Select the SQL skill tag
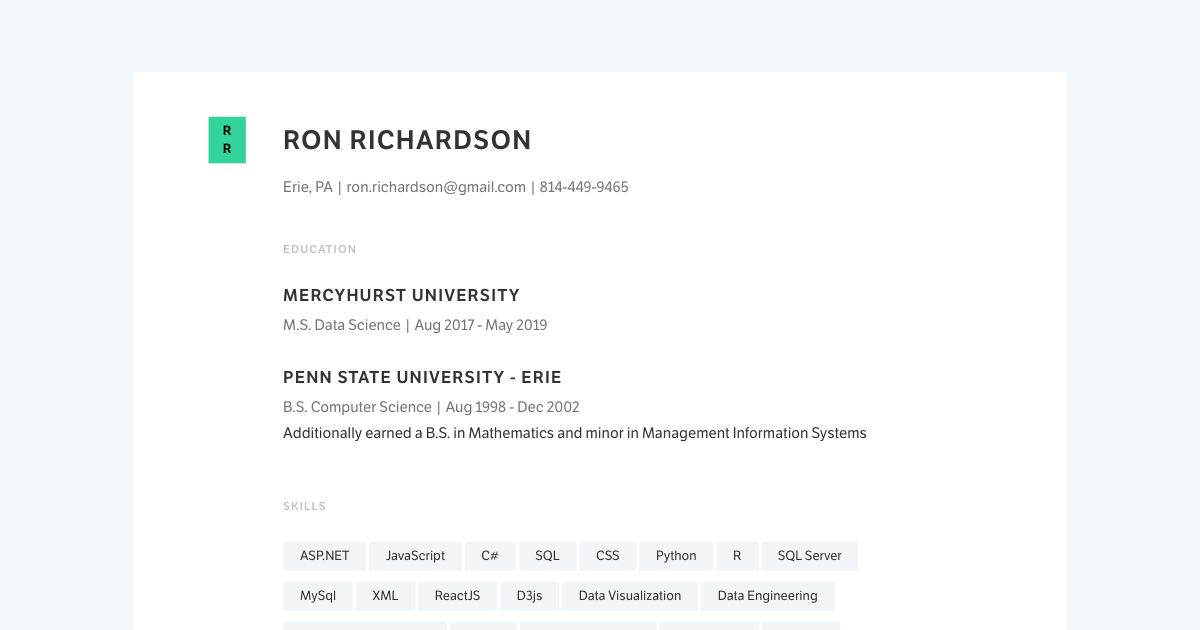This screenshot has height=630, width=1200. (x=547, y=556)
